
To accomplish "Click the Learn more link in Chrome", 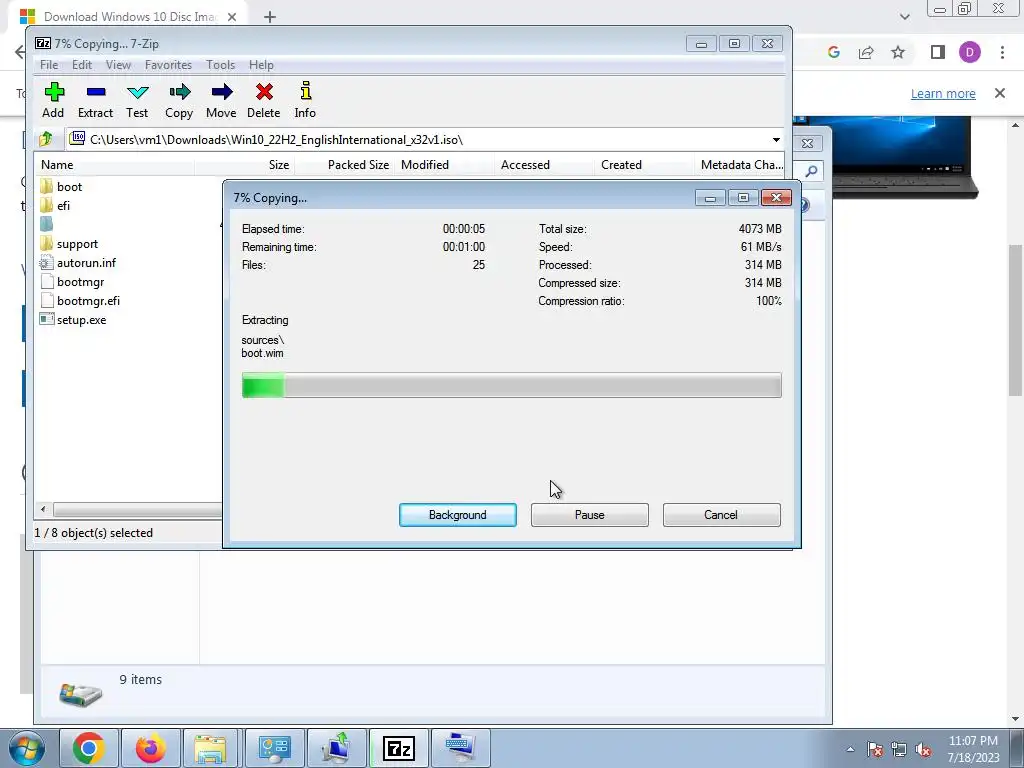I will (943, 93).
